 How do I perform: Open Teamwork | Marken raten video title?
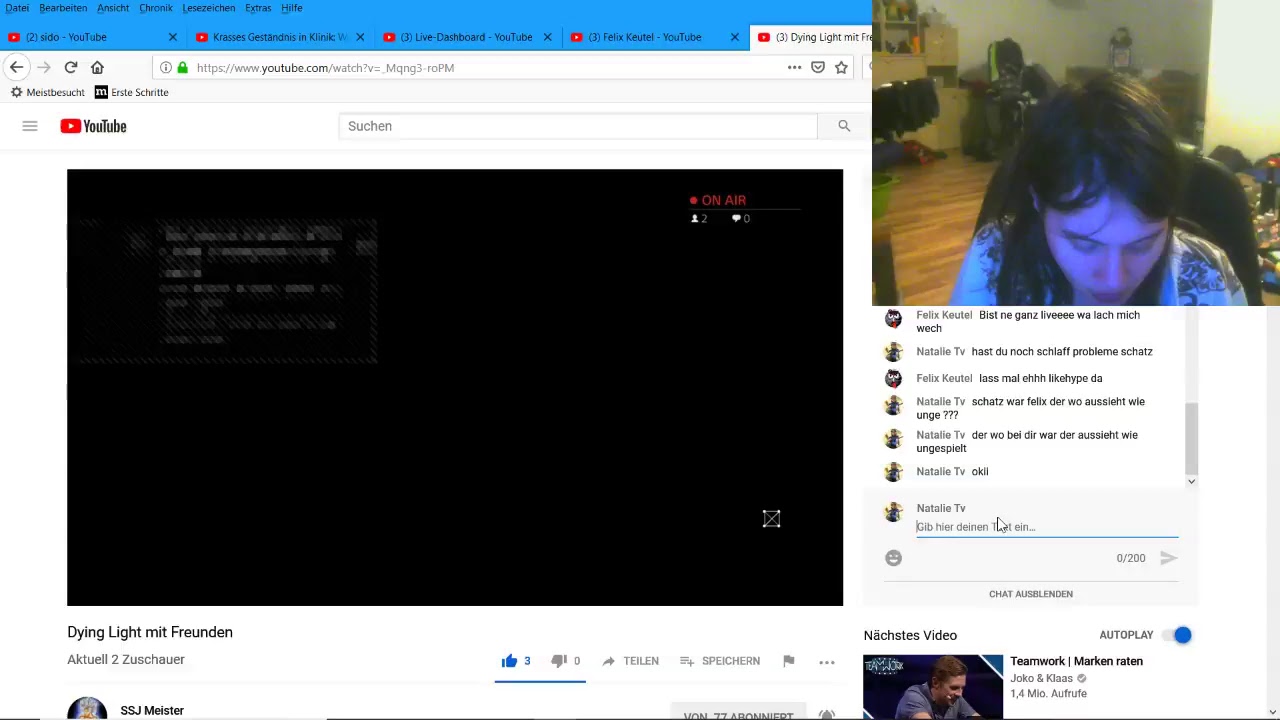pyautogui.click(x=1076, y=661)
